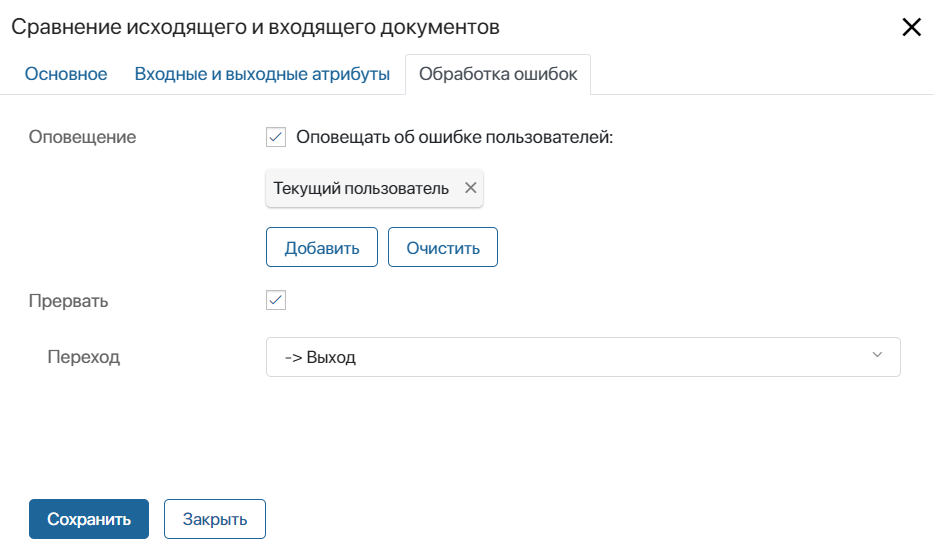934x546 pixels.
Task: Close the dialog with the X icon
Action: point(911,27)
